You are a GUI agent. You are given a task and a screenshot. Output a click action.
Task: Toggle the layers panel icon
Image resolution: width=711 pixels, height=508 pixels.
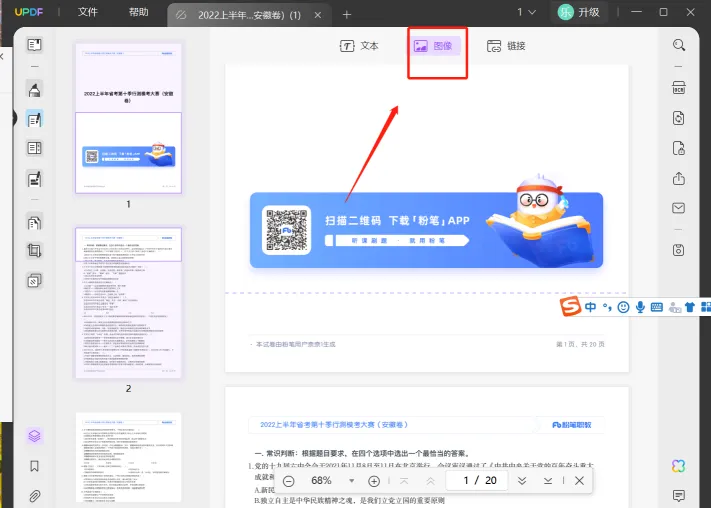pos(35,435)
